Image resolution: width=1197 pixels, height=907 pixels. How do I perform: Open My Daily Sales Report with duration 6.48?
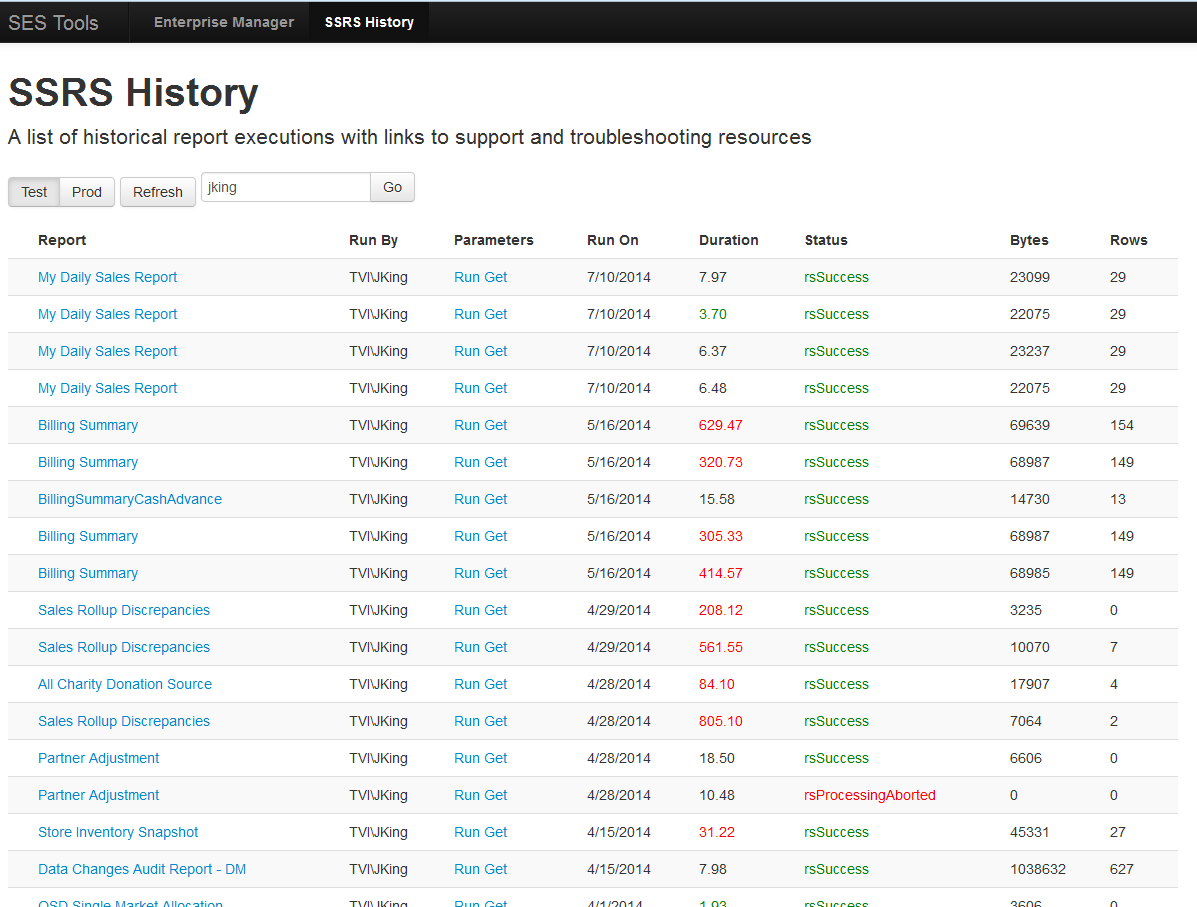[108, 388]
